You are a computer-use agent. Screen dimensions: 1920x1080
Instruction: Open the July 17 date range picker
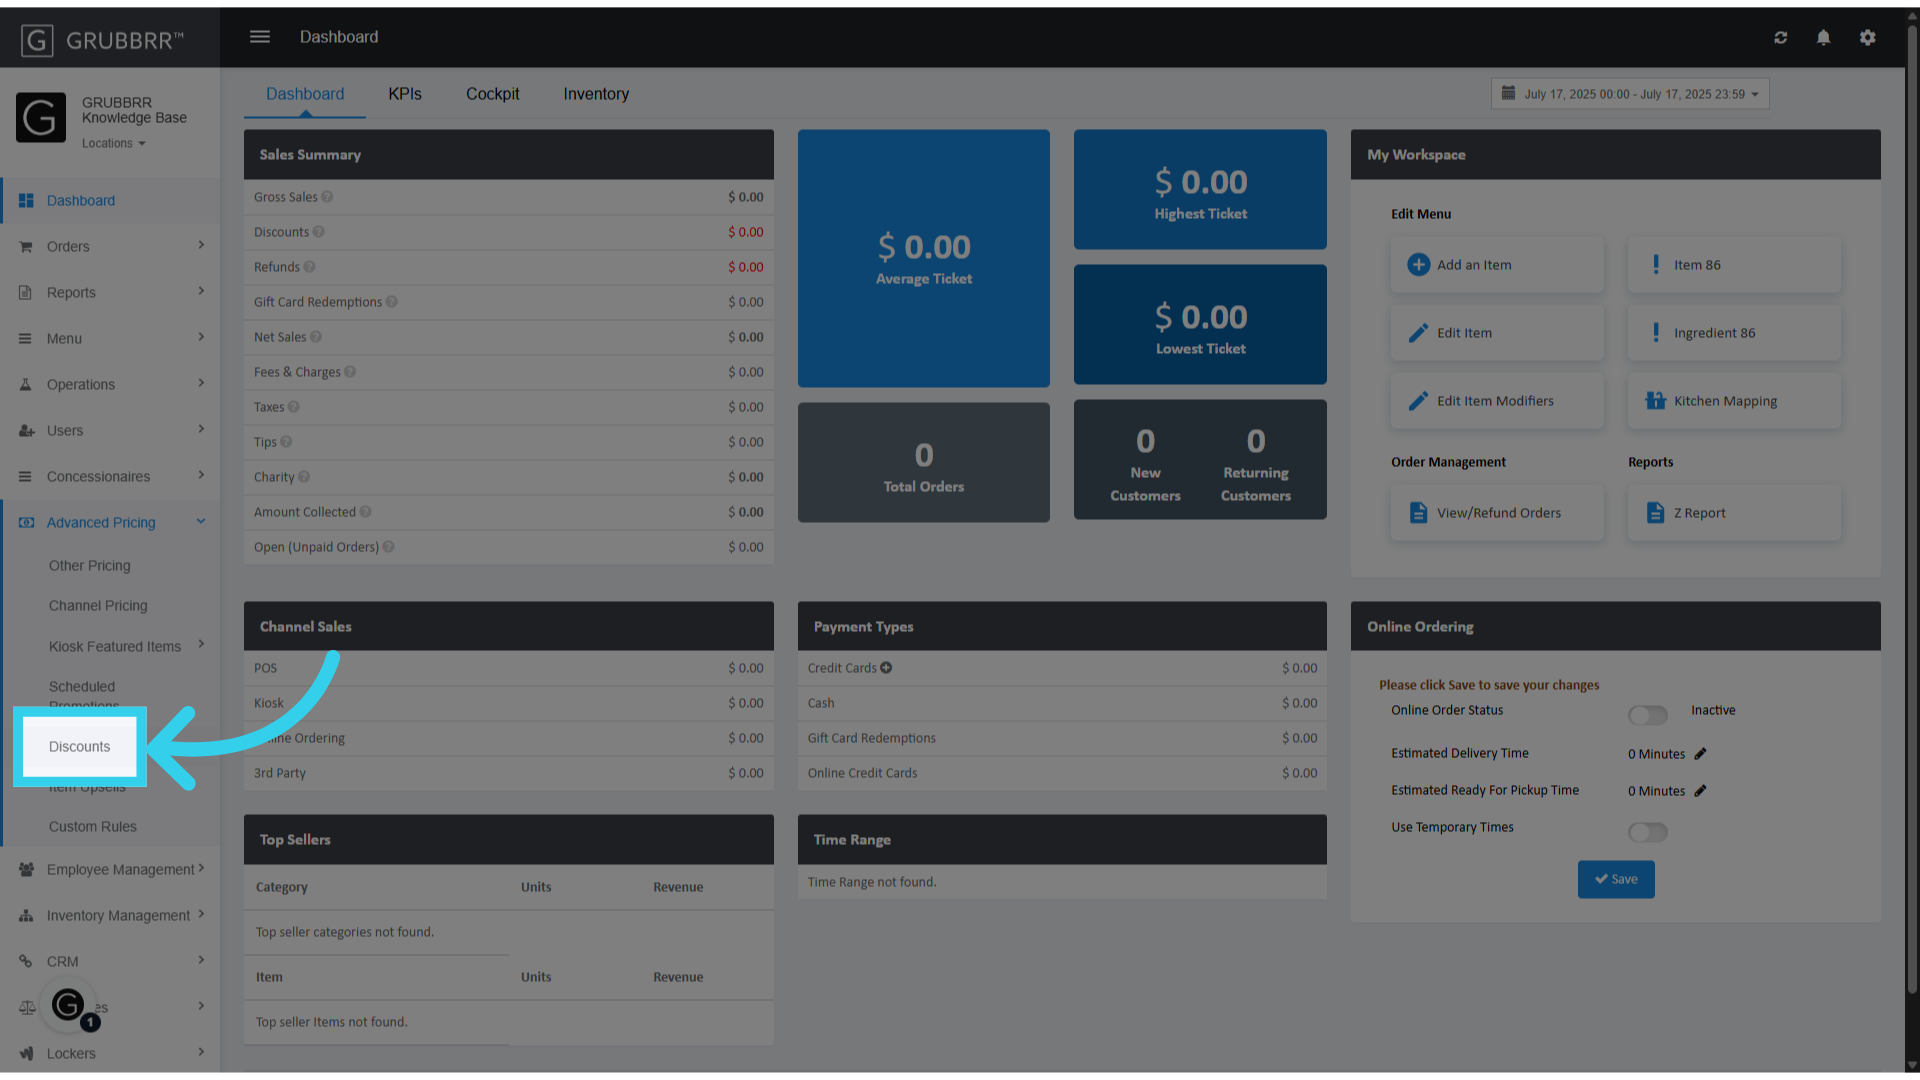pos(1629,93)
